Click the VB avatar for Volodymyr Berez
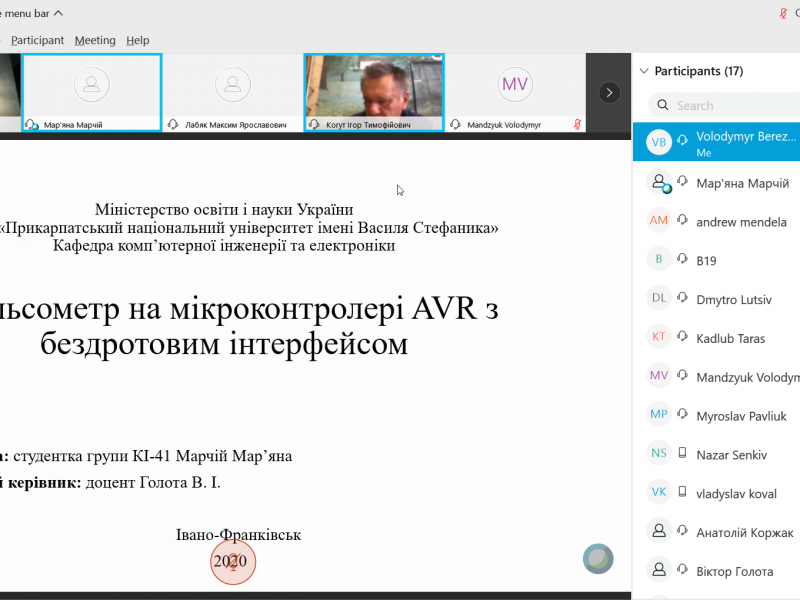Viewport: 800px width, 600px height. coord(658,143)
